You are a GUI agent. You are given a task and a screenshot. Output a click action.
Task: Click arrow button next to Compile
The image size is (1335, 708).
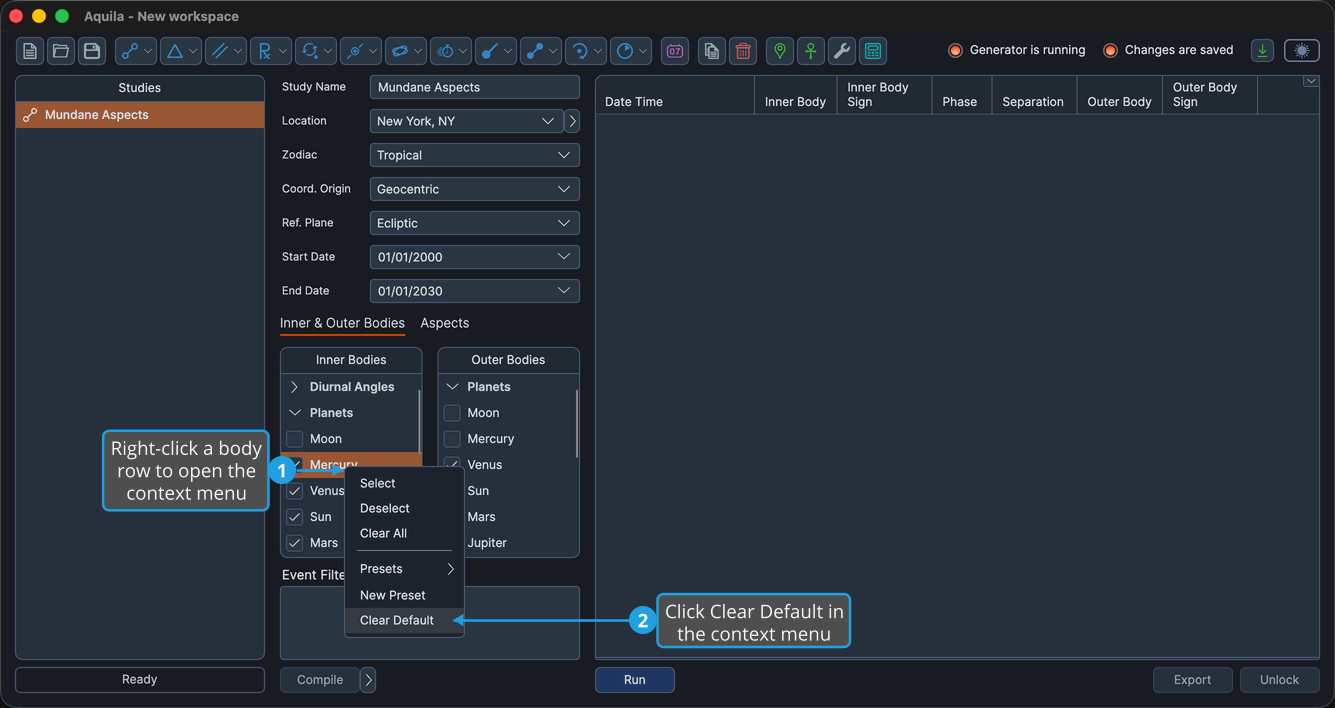pos(368,680)
